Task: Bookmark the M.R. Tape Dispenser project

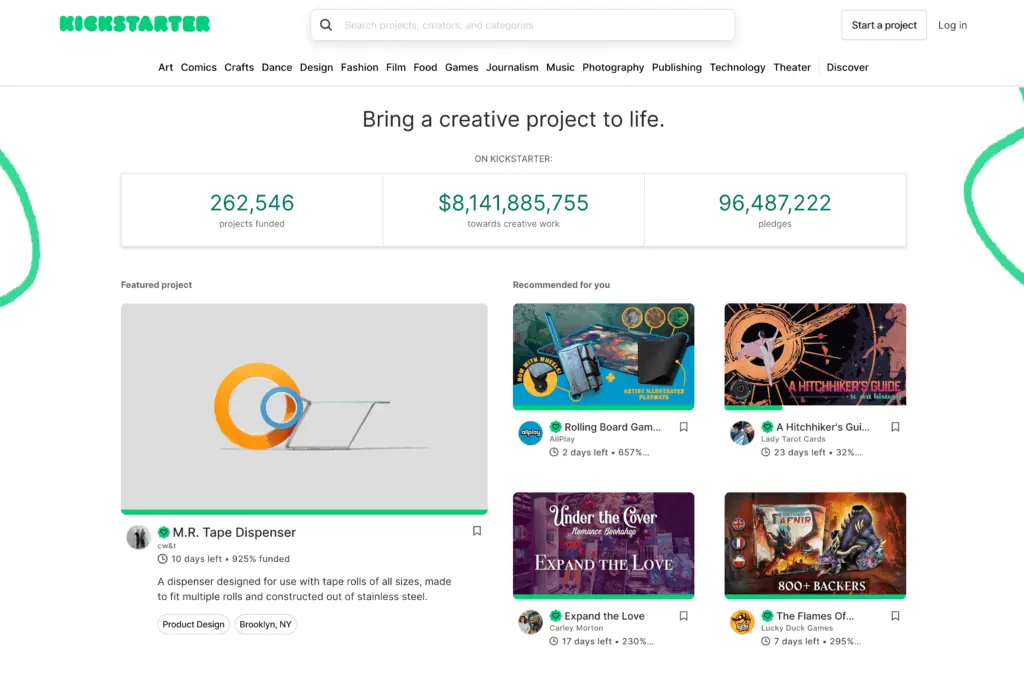Action: point(477,531)
